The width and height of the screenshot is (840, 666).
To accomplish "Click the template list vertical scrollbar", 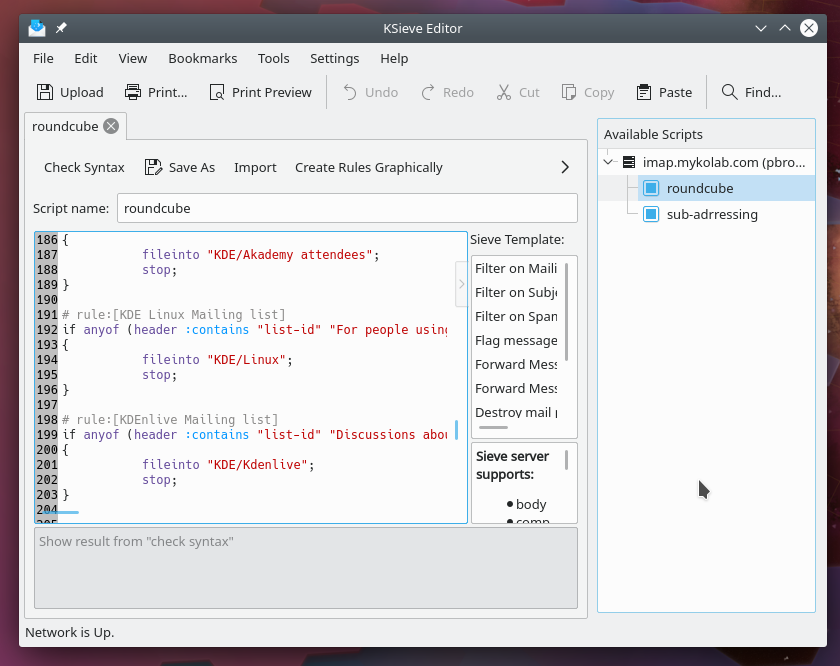I will 567,310.
